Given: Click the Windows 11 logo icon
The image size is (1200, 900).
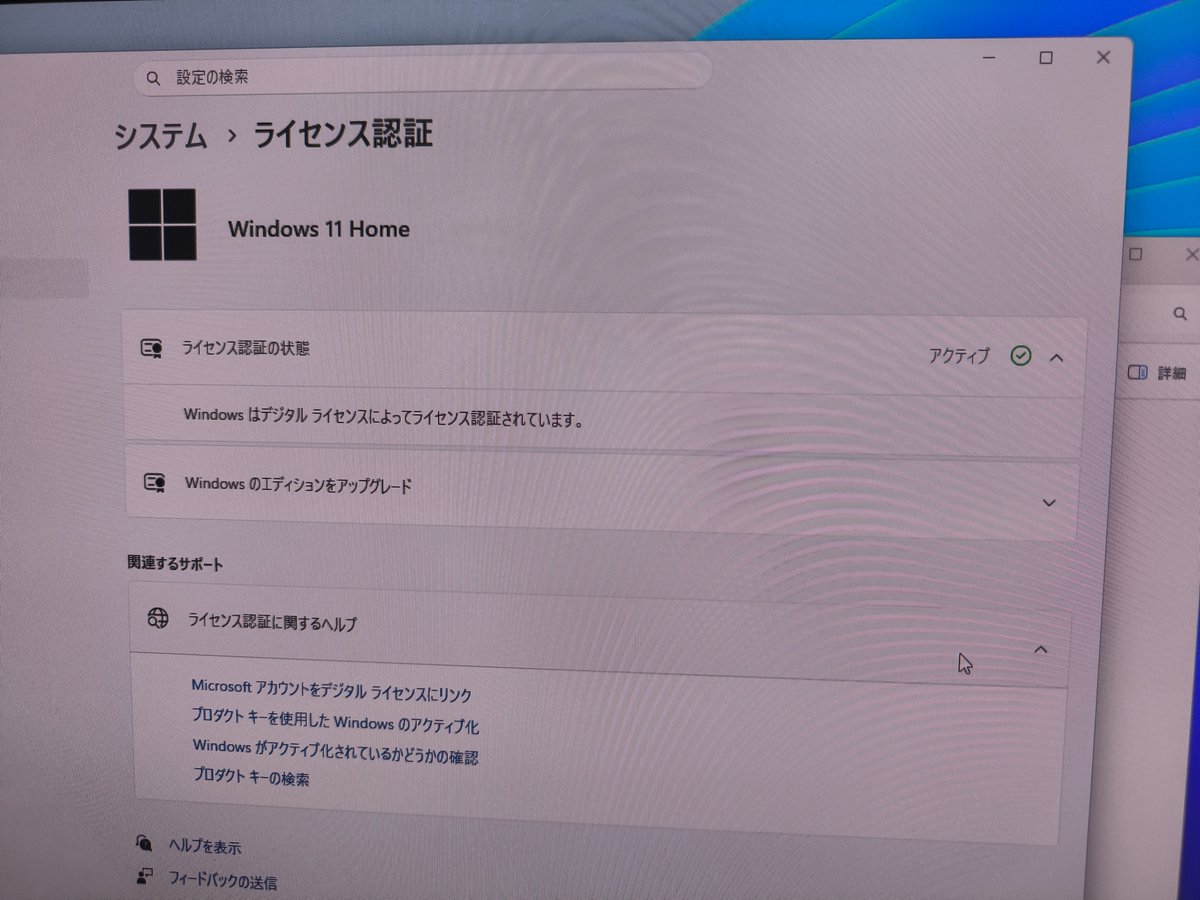Looking at the screenshot, I should tap(162, 224).
